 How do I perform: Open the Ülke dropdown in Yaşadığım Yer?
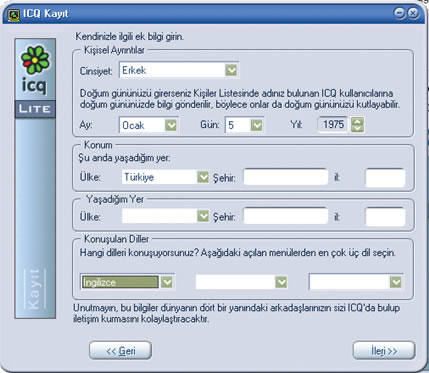165,216
